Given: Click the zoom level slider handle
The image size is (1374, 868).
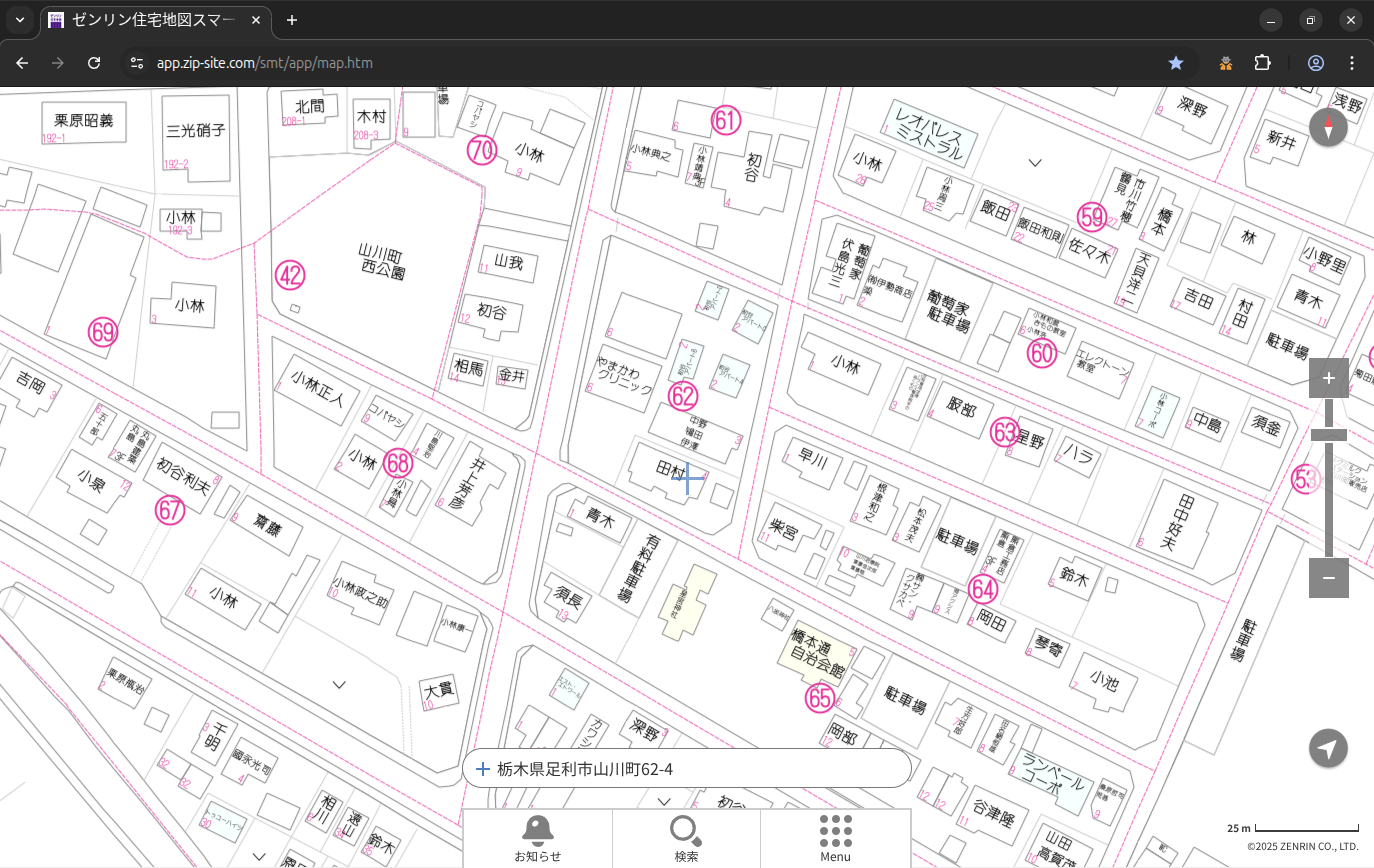Looking at the screenshot, I should (x=1328, y=435).
